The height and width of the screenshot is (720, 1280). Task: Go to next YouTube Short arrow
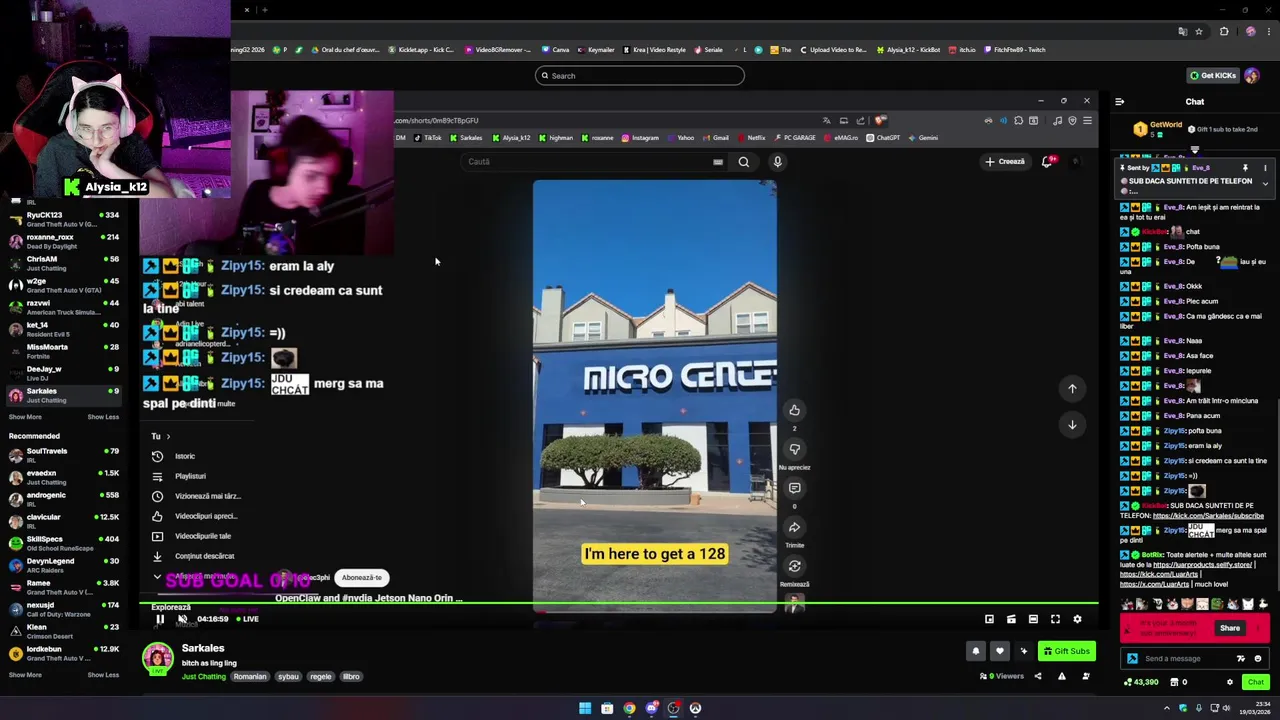click(1072, 425)
